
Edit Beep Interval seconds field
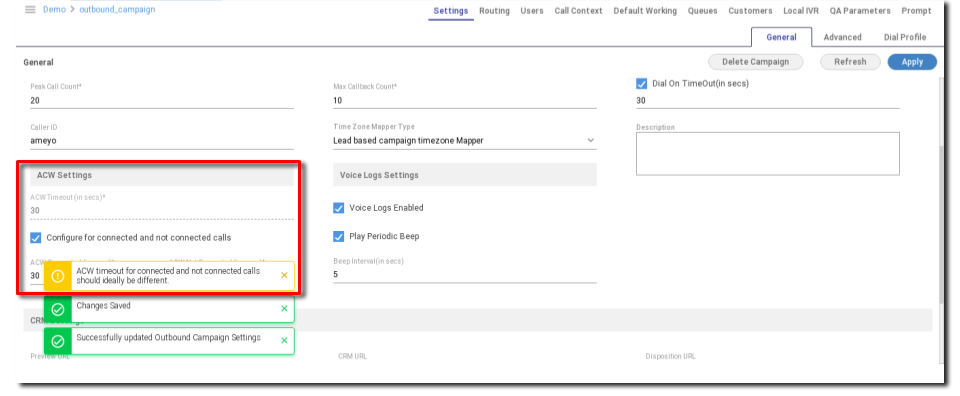pos(465,275)
